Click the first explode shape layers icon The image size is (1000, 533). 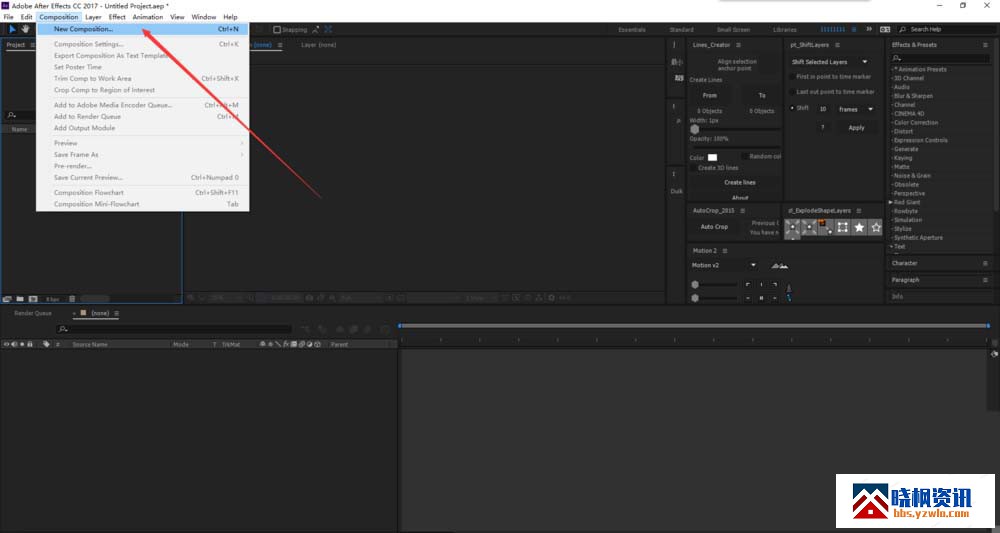coord(792,228)
